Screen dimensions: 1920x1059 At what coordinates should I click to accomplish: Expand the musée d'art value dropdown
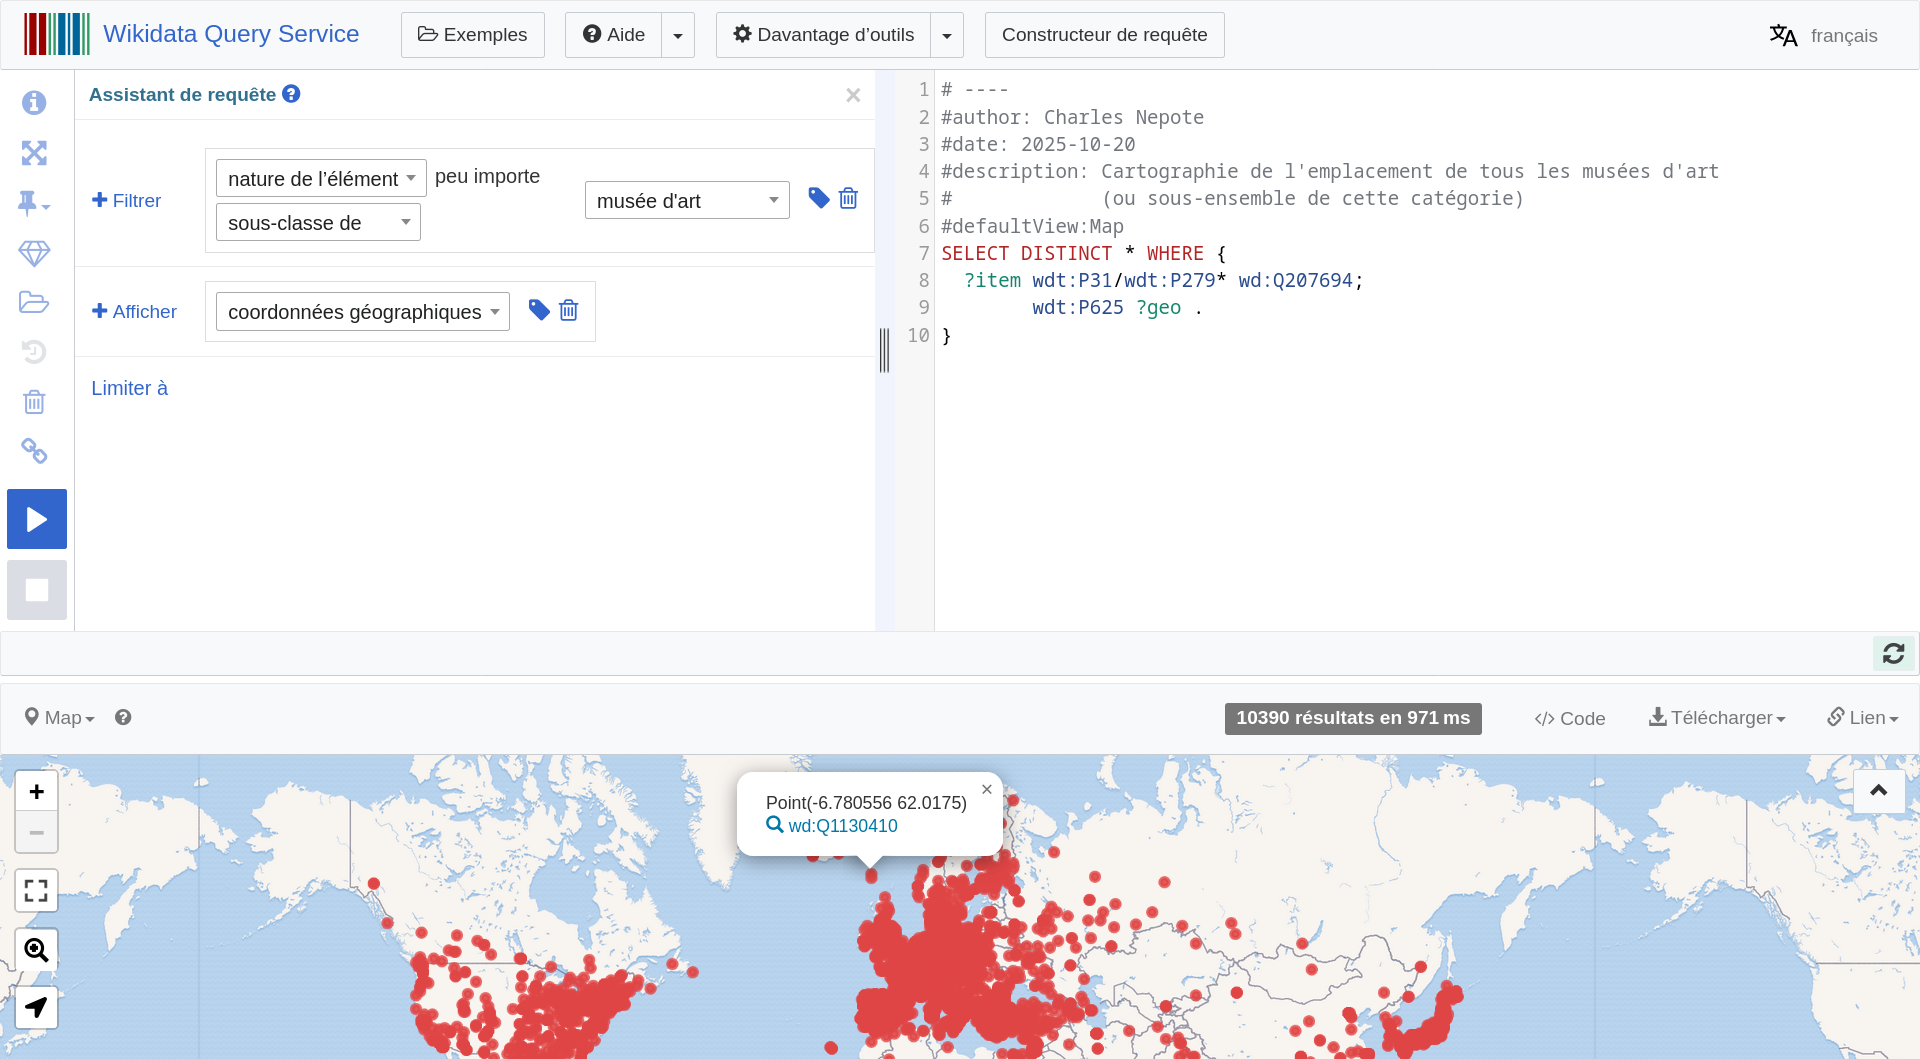click(x=687, y=201)
